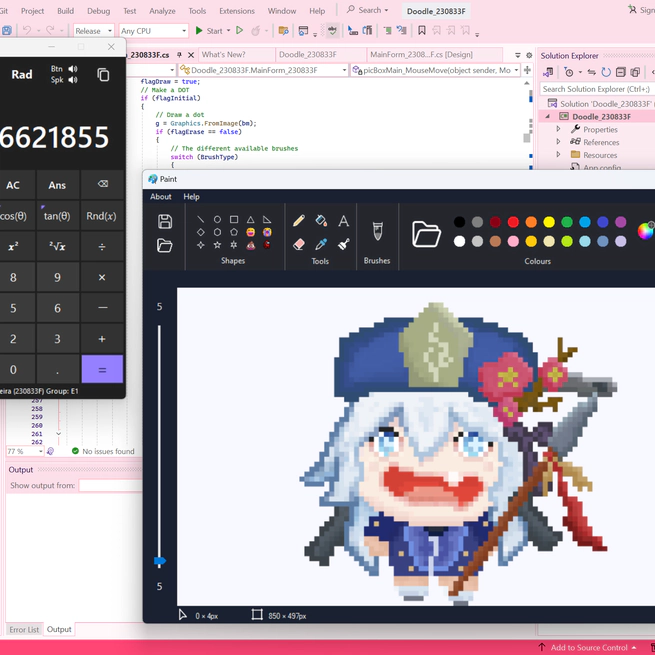
Task: Select the Eraser tool in Paint
Action: 299,244
